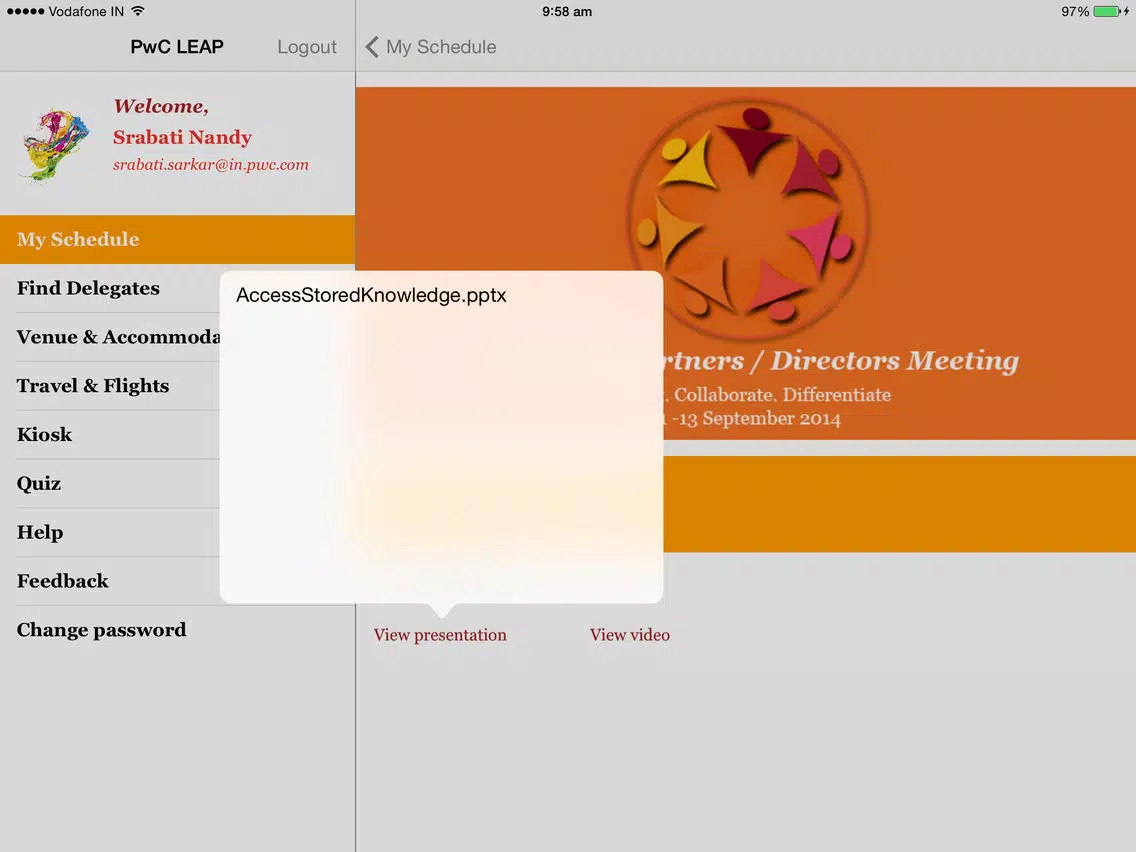
Task: Tap the Wi-Fi status icon
Action: [138, 11]
